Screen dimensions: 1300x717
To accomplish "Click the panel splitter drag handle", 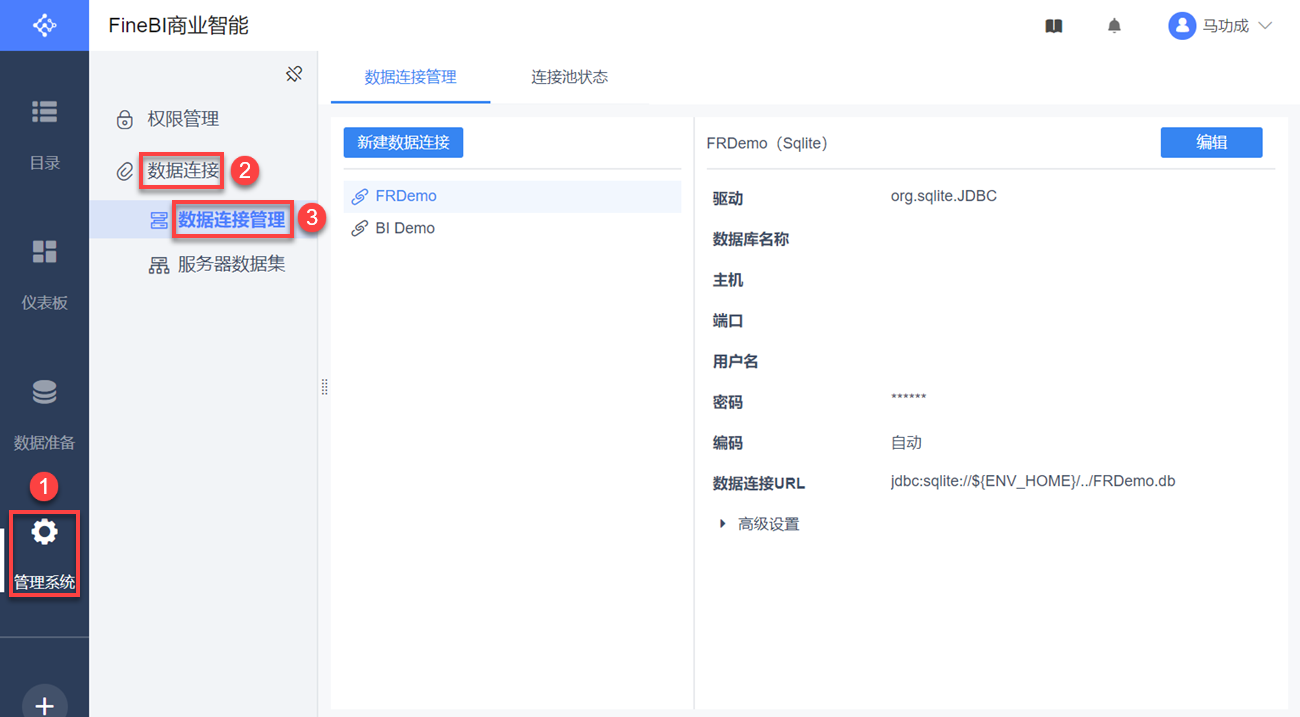I will click(x=324, y=387).
